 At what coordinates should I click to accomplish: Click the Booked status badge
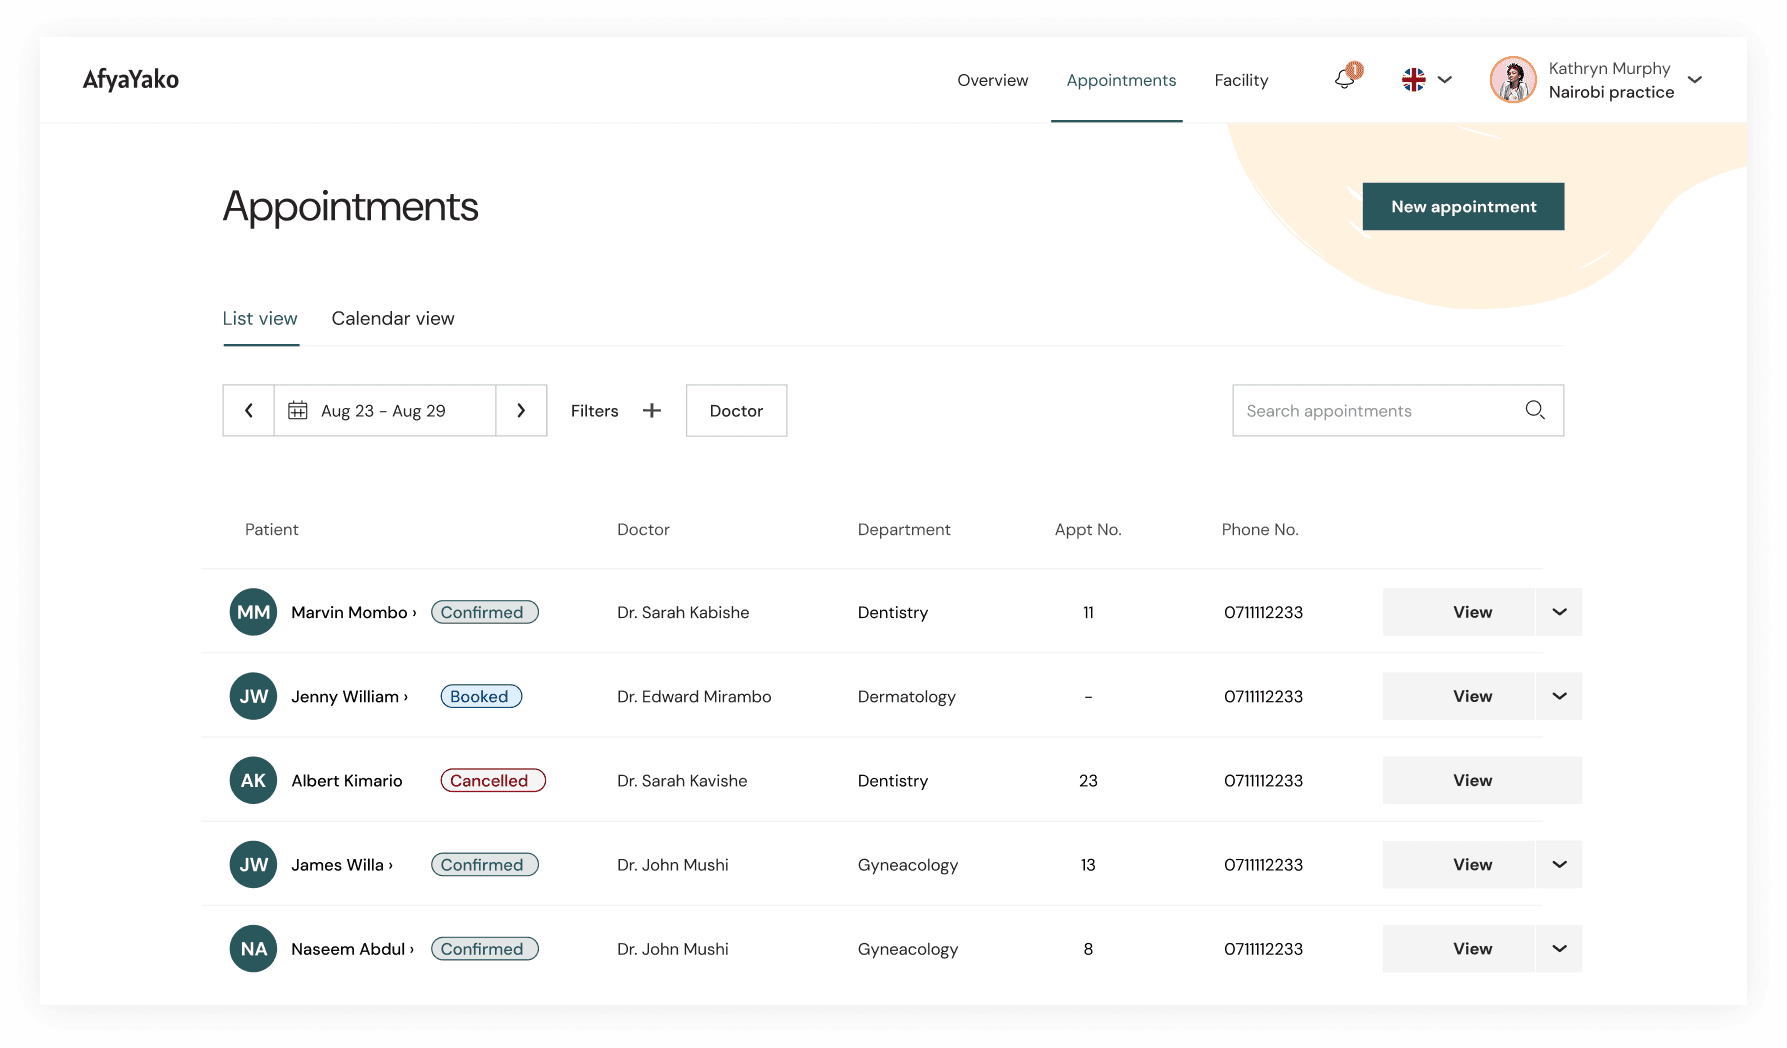[481, 696]
